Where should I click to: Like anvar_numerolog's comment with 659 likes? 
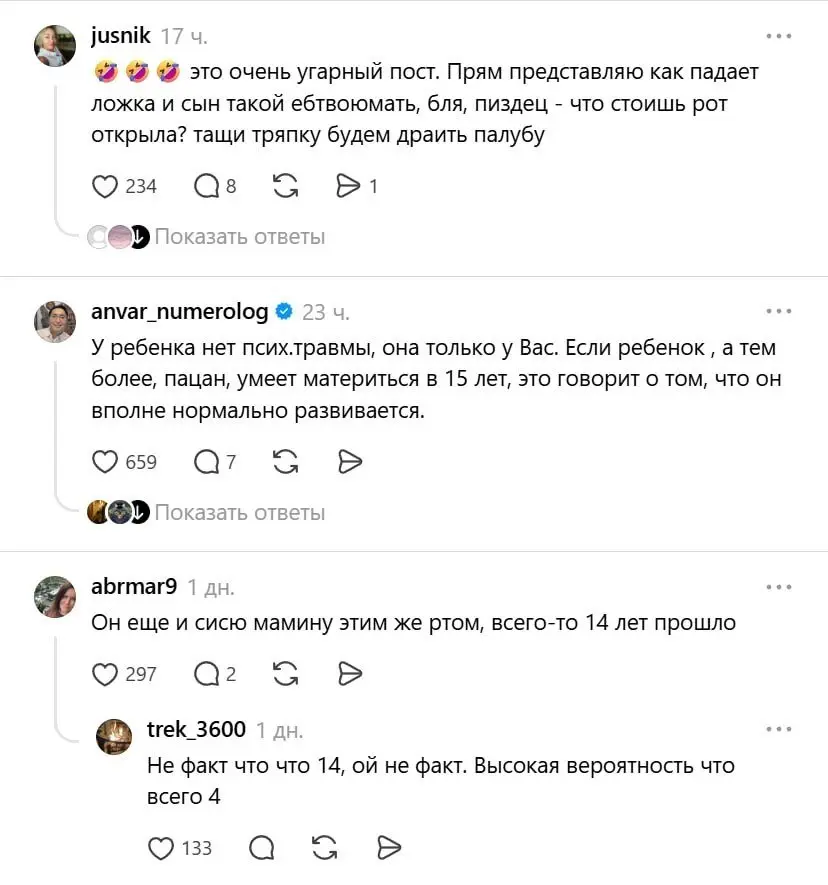(x=105, y=462)
